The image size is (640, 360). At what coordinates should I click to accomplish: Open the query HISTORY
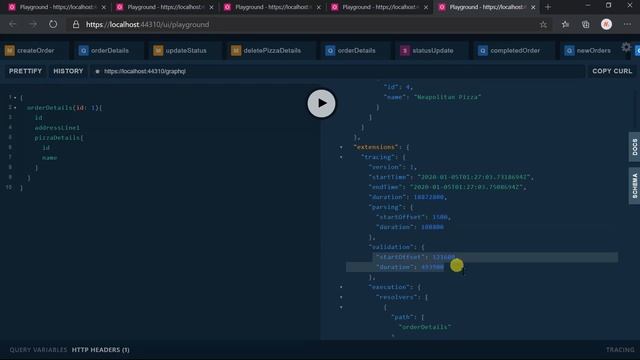click(68, 71)
